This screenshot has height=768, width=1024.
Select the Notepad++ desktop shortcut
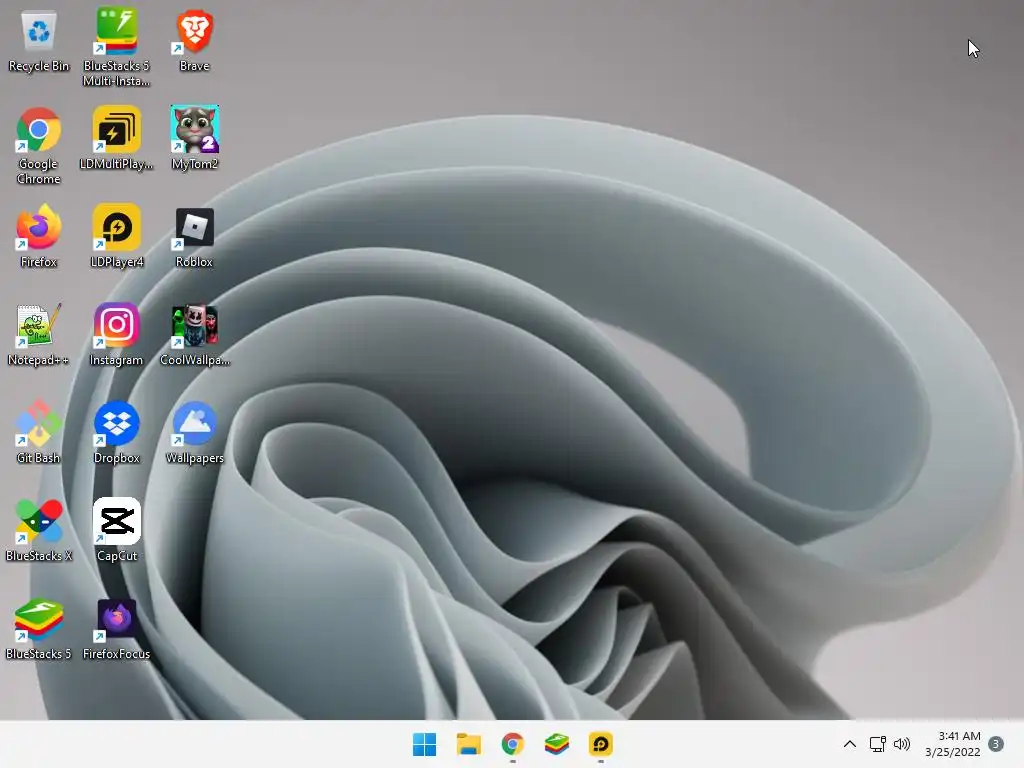point(38,334)
